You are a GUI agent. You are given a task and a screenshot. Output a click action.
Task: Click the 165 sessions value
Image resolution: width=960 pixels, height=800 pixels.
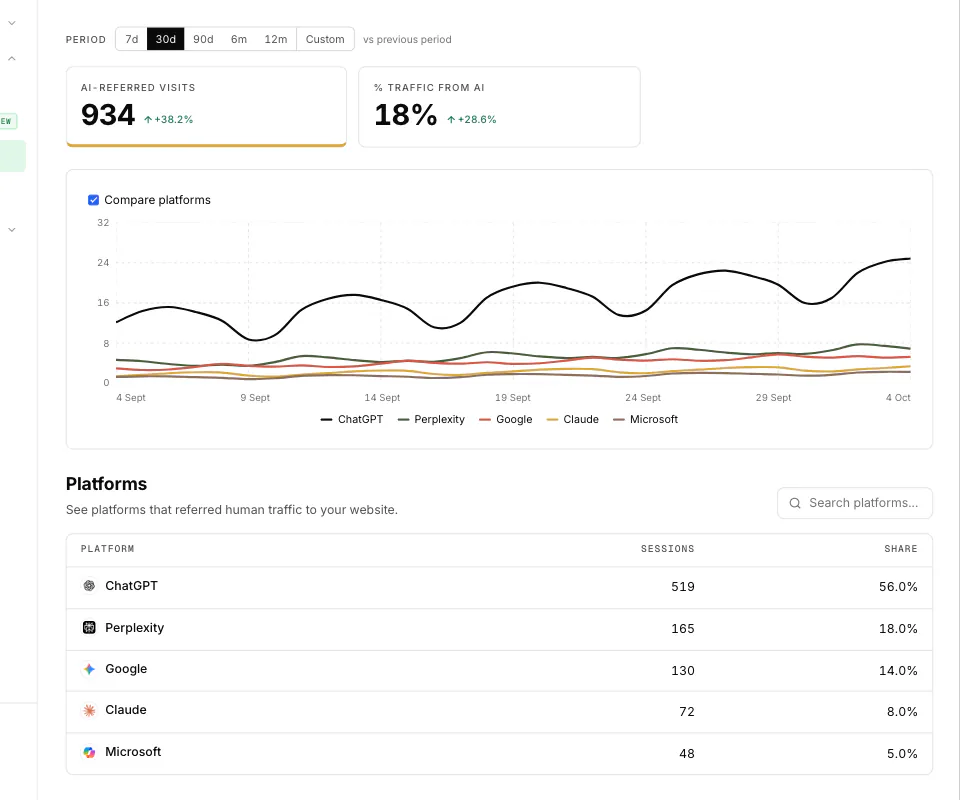(x=683, y=629)
